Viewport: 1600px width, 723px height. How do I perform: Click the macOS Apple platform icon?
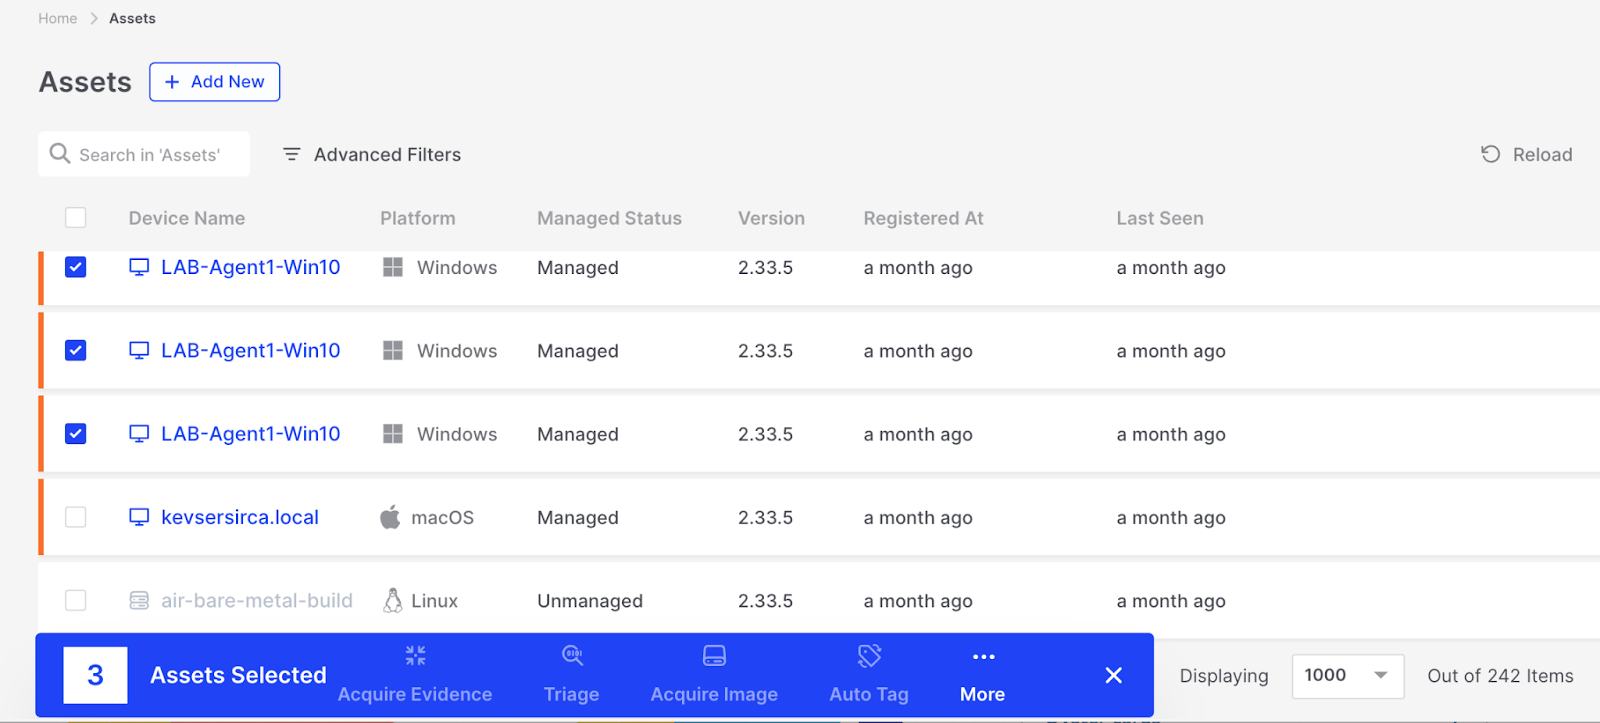390,517
